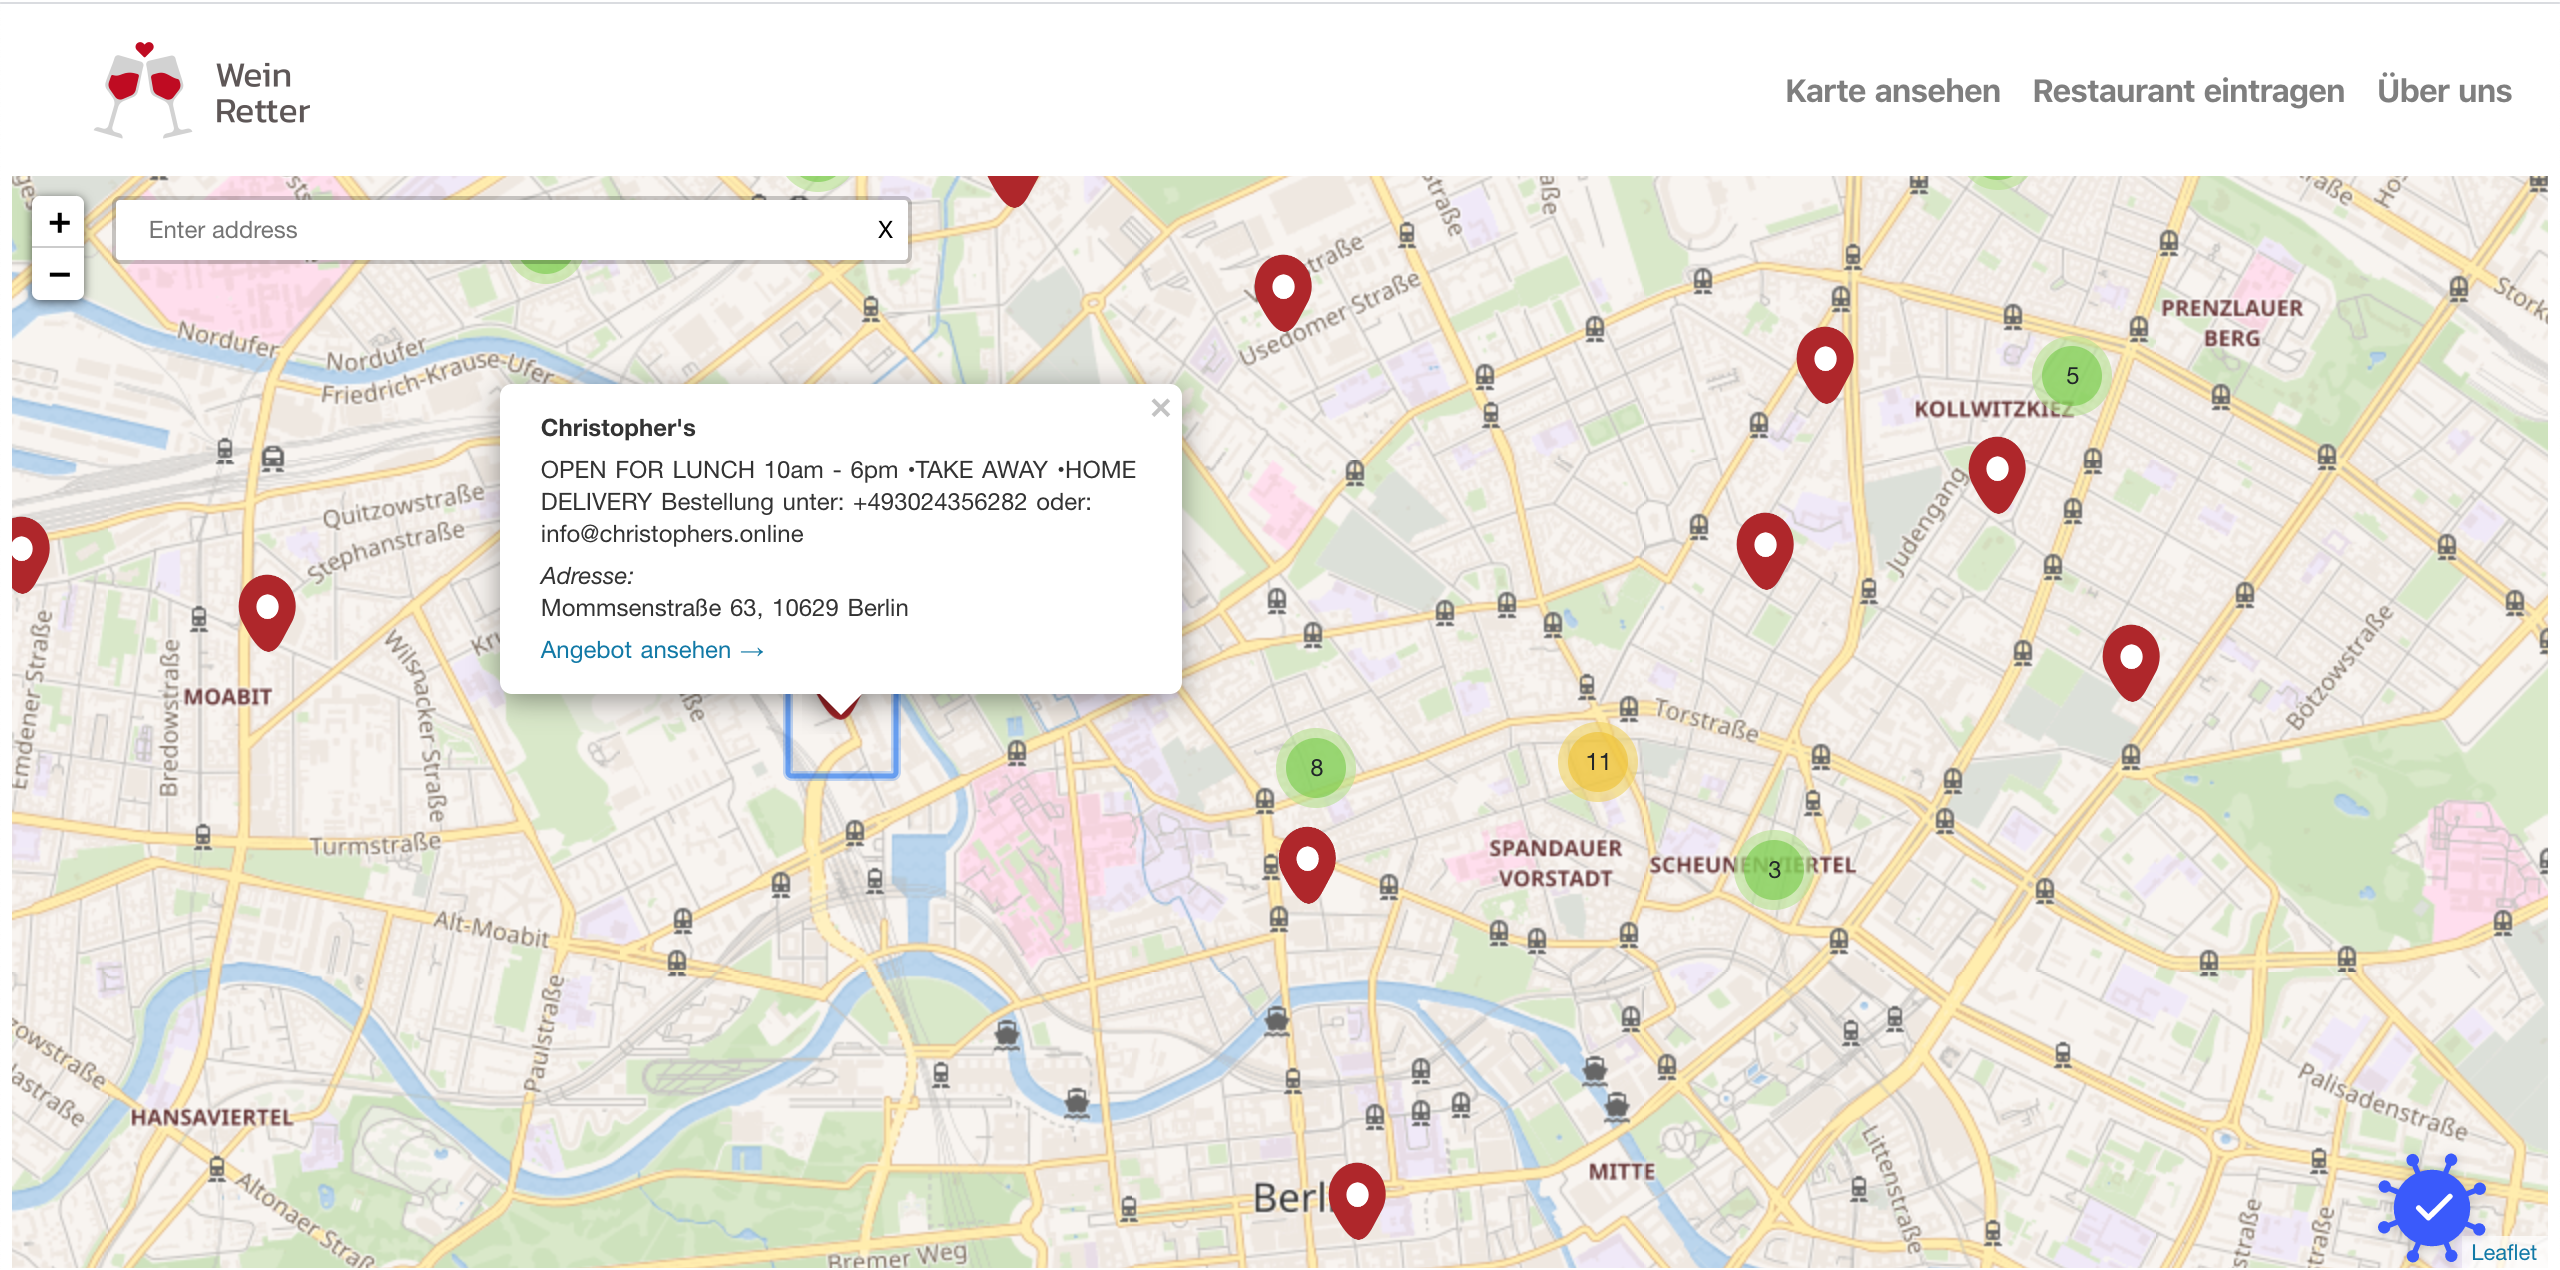2560x1270 pixels.
Task: Open Karte ansehen menu item
Action: 1892,91
